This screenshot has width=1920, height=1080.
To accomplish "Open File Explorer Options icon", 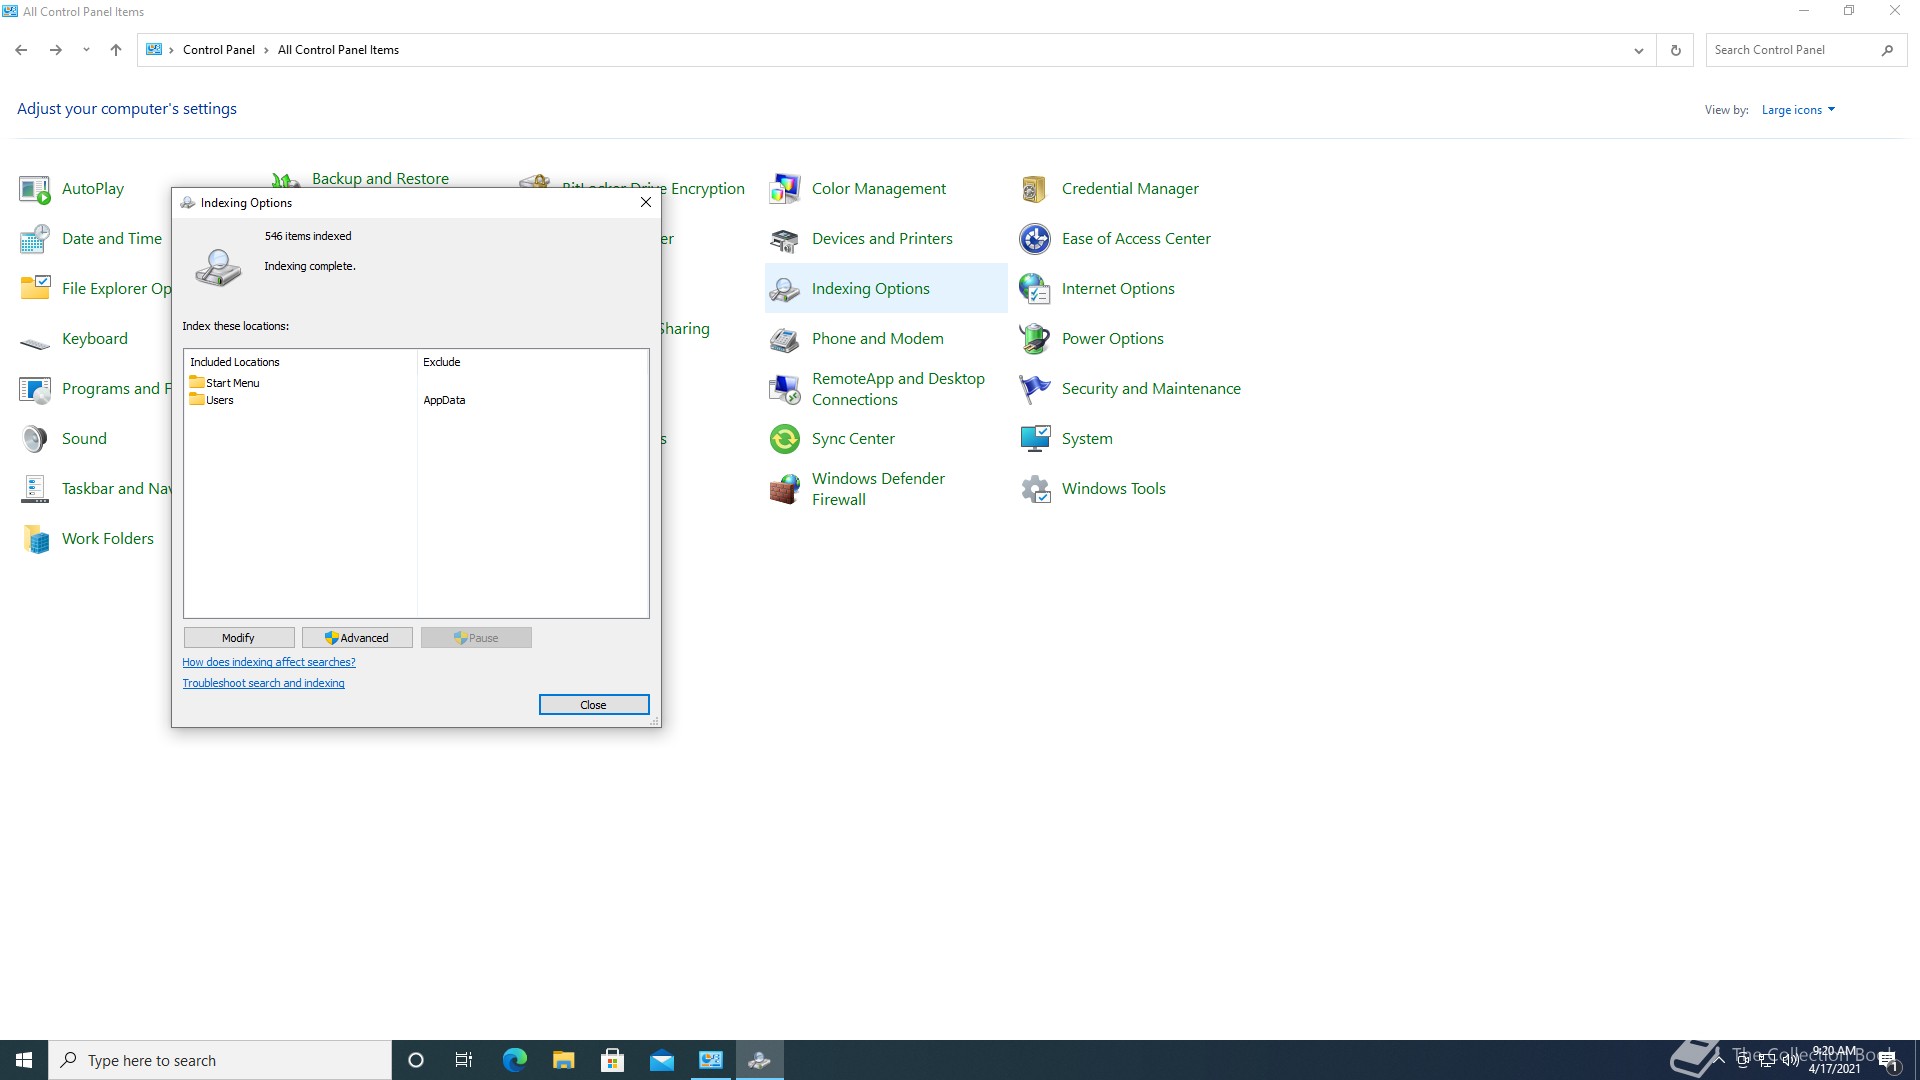I will [35, 289].
